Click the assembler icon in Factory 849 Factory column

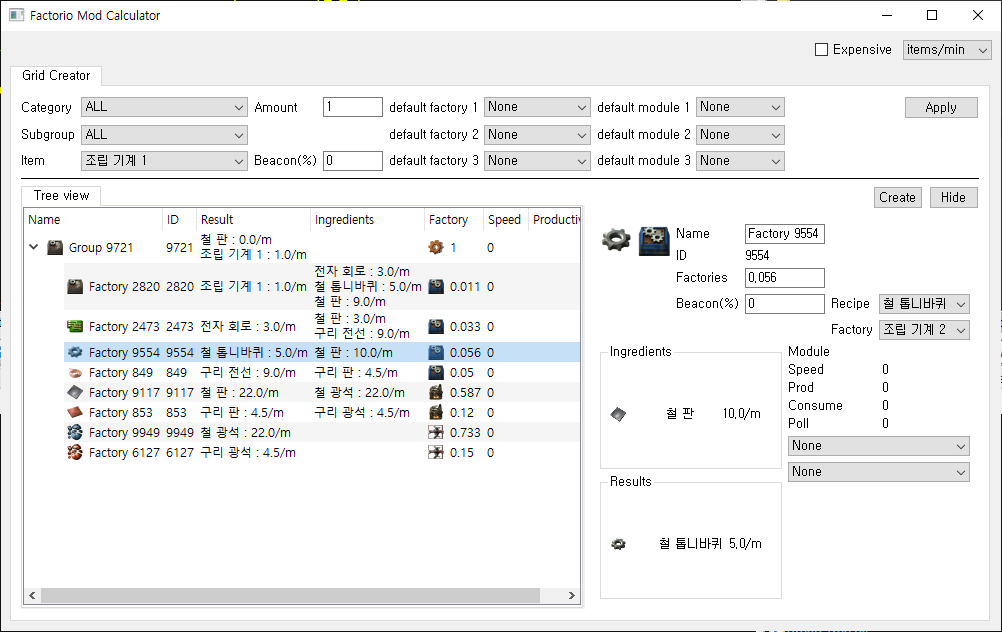click(x=436, y=373)
